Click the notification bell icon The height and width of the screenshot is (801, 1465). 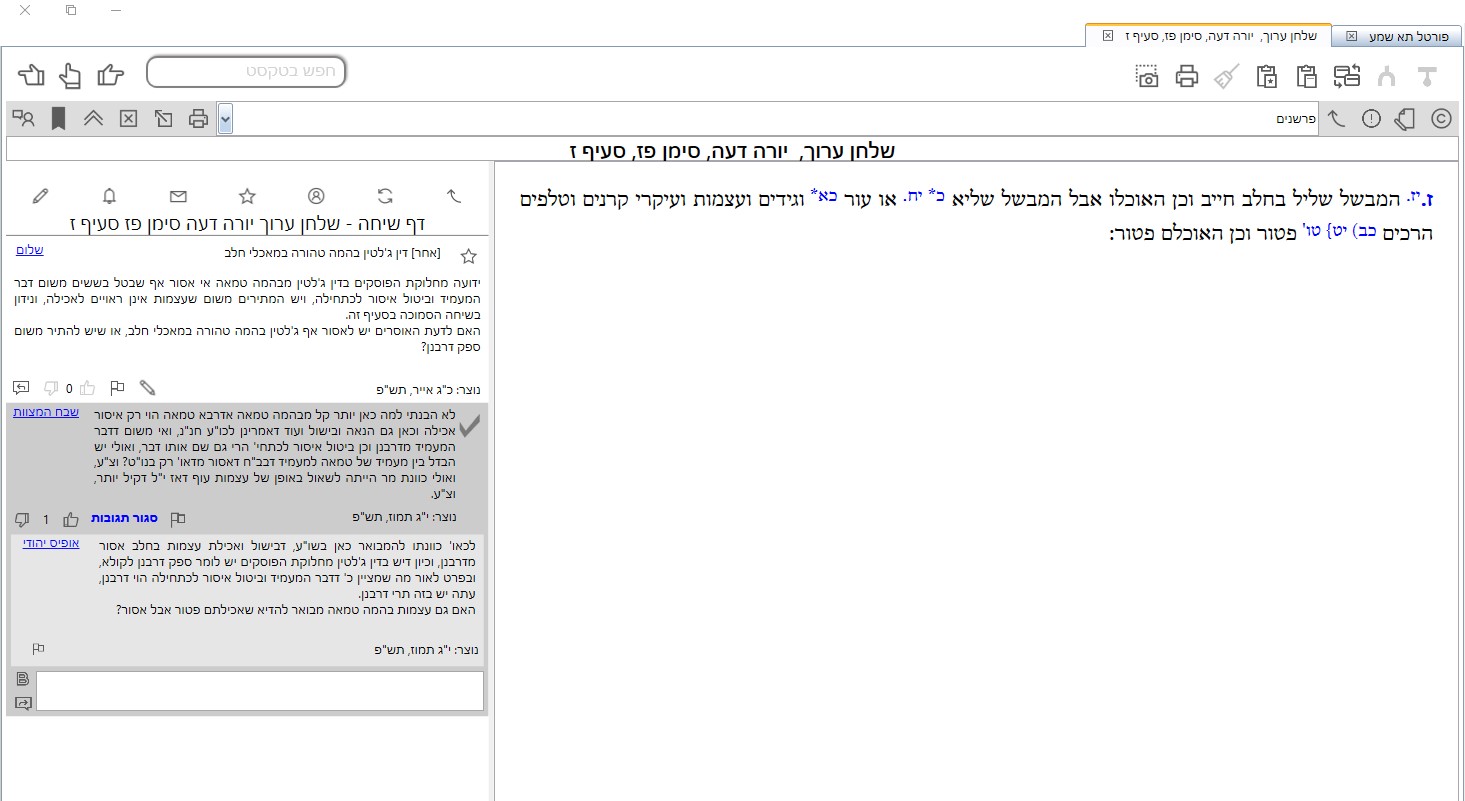pyautogui.click(x=109, y=195)
